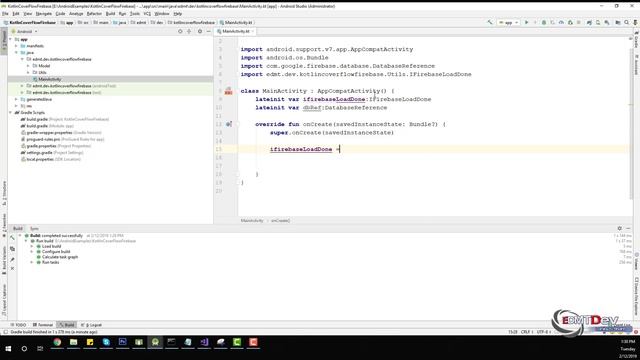This screenshot has height=360, width=640.
Task: Open the Refactor menu
Action: [x=94, y=14]
